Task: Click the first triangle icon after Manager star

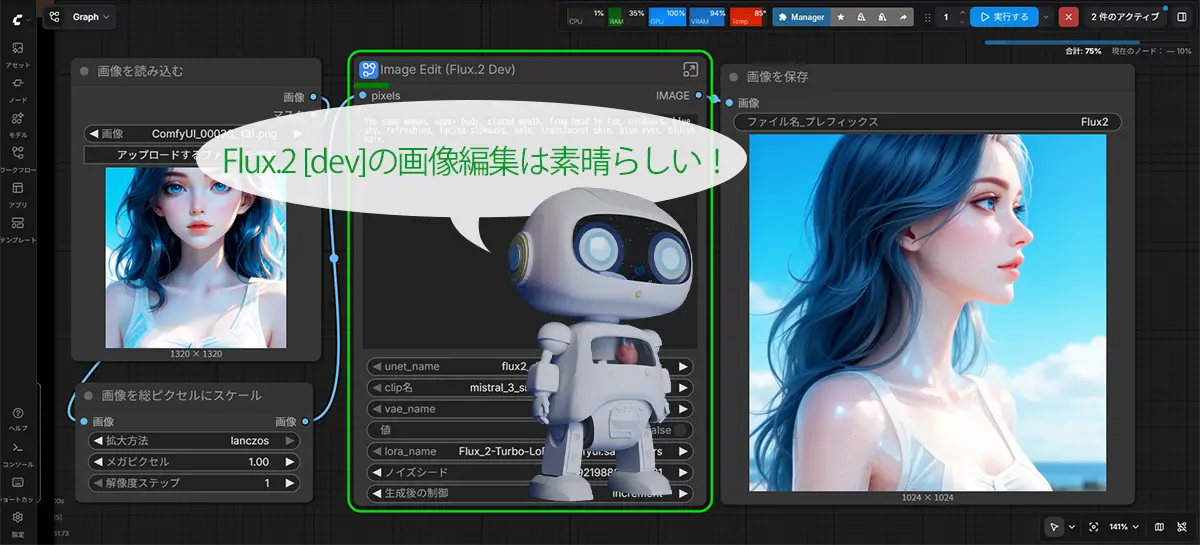Action: pyautogui.click(x=861, y=17)
